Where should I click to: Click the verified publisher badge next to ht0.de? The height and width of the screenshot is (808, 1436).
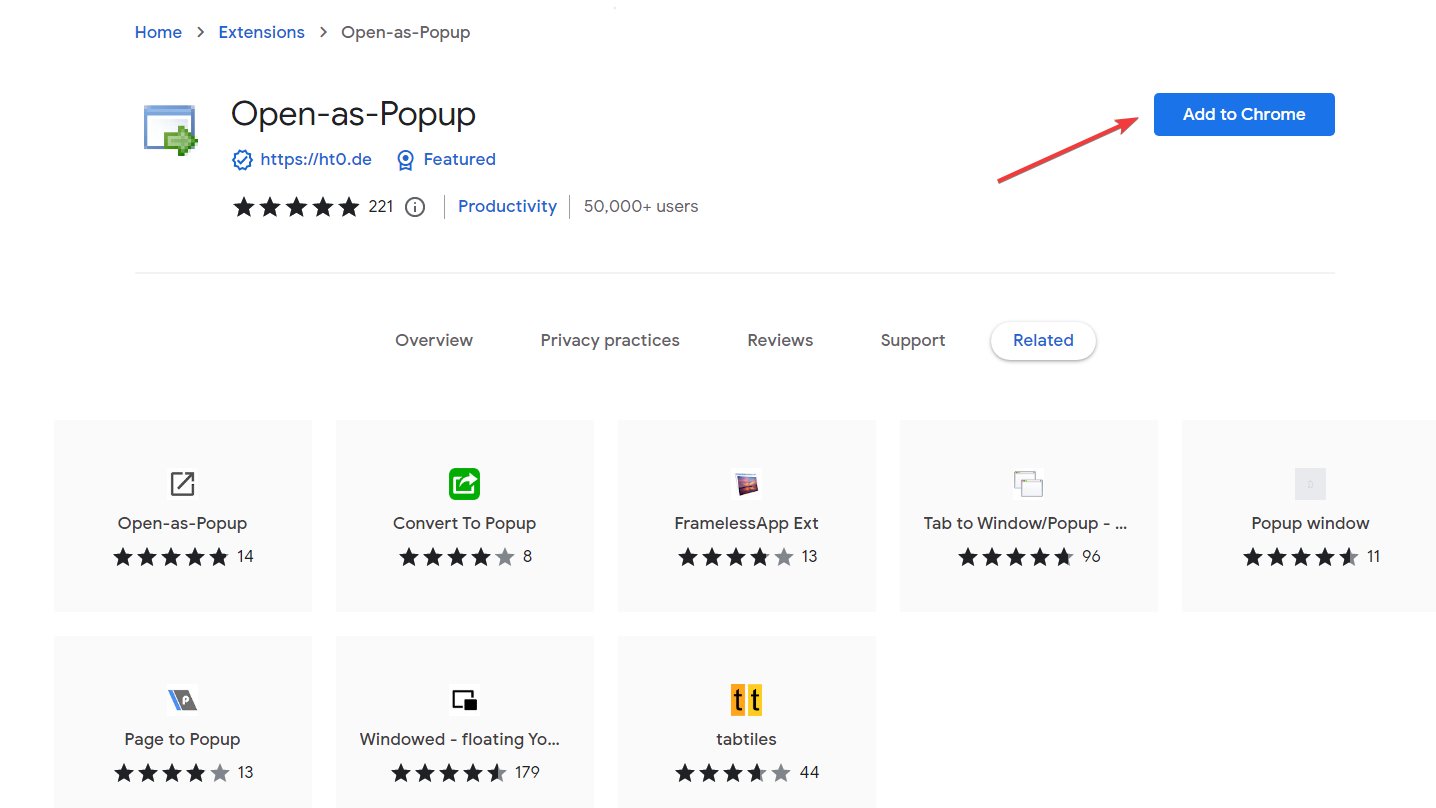point(242,159)
